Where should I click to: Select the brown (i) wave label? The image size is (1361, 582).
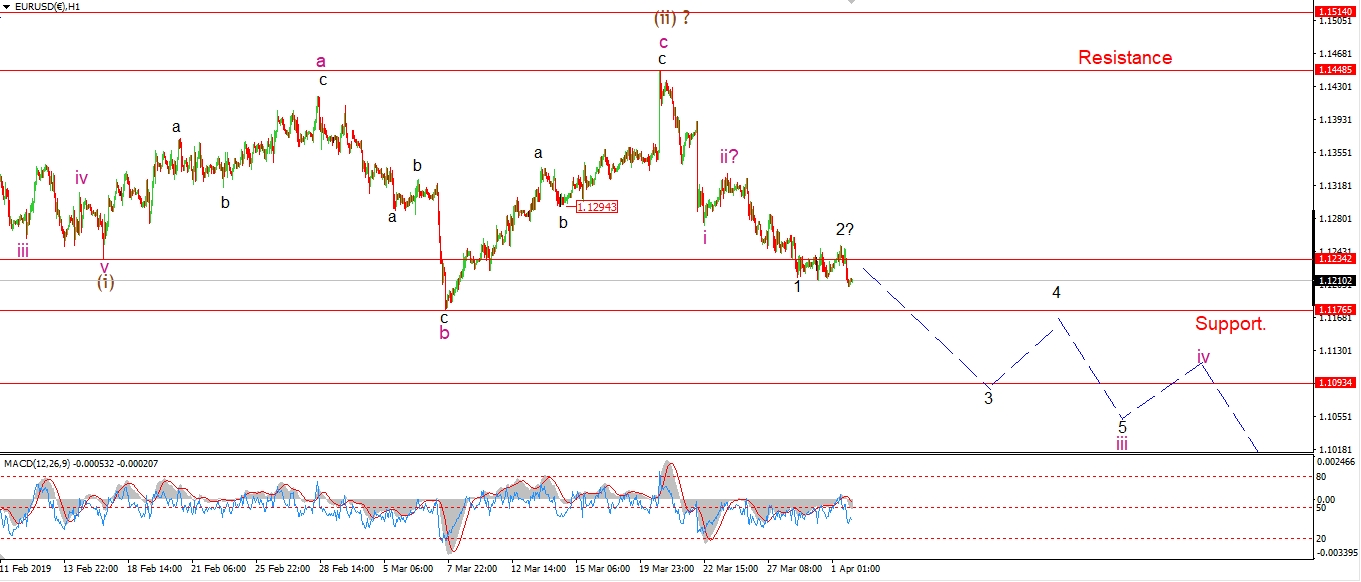point(105,282)
